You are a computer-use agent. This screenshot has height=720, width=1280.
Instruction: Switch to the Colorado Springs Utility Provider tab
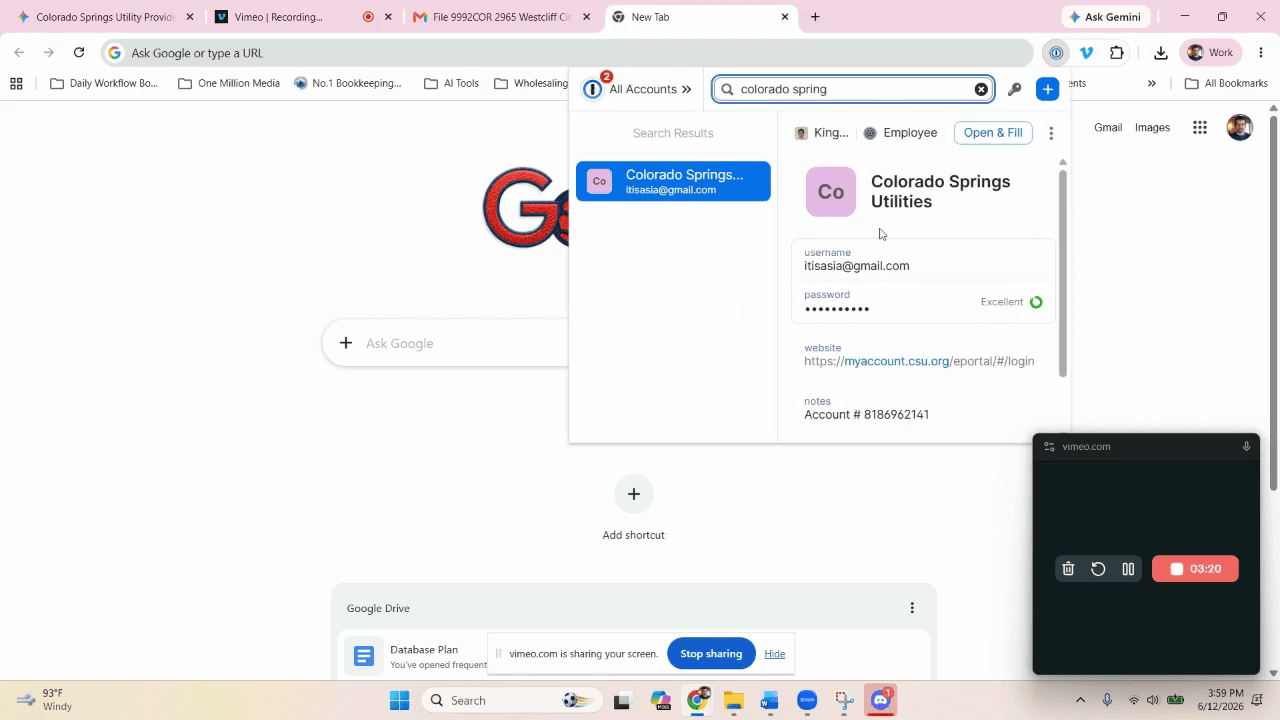tap(104, 17)
